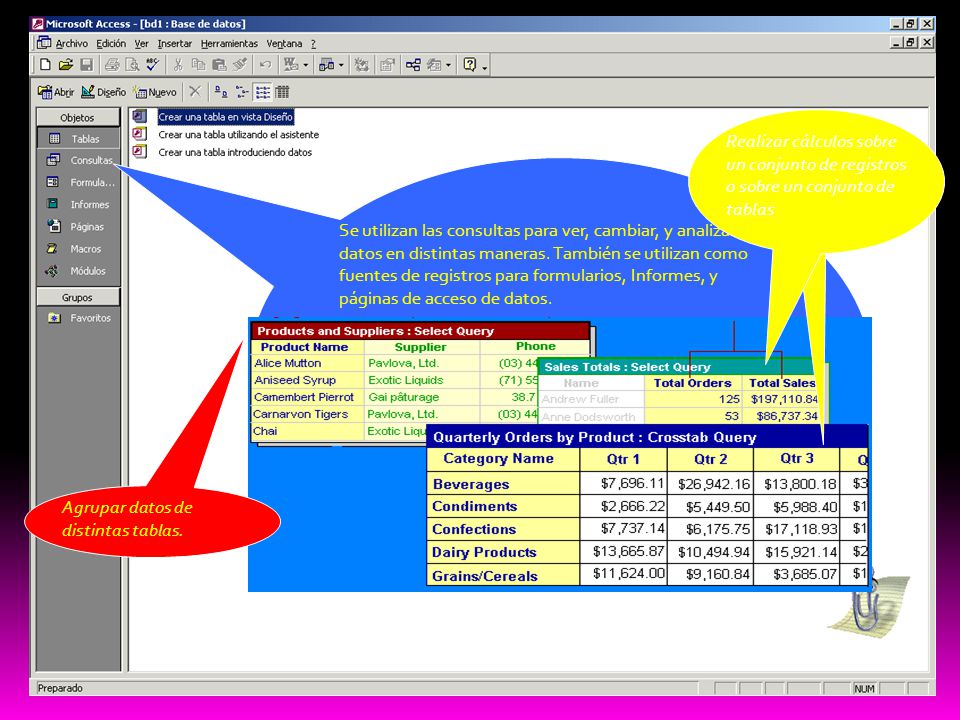960x720 pixels.
Task: Click the Help question mark icon
Action: [x=470, y=64]
